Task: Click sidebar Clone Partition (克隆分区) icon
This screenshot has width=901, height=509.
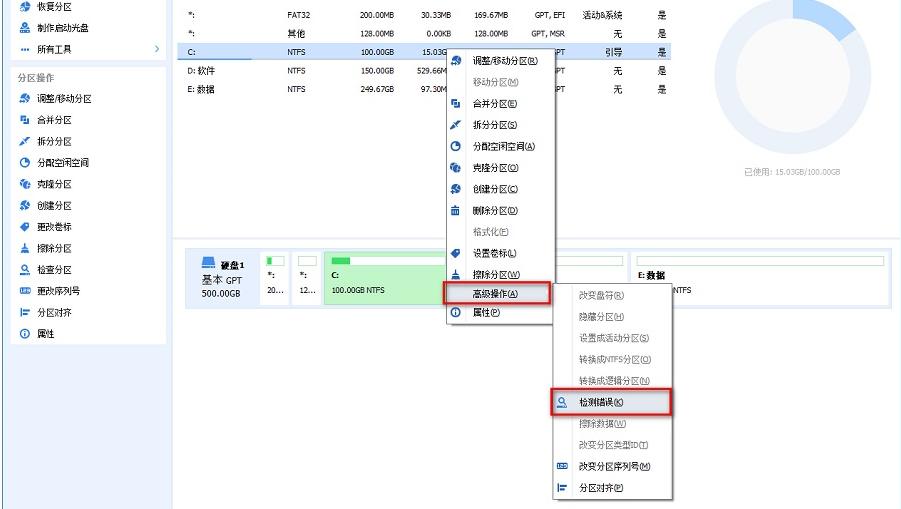Action: [25, 184]
